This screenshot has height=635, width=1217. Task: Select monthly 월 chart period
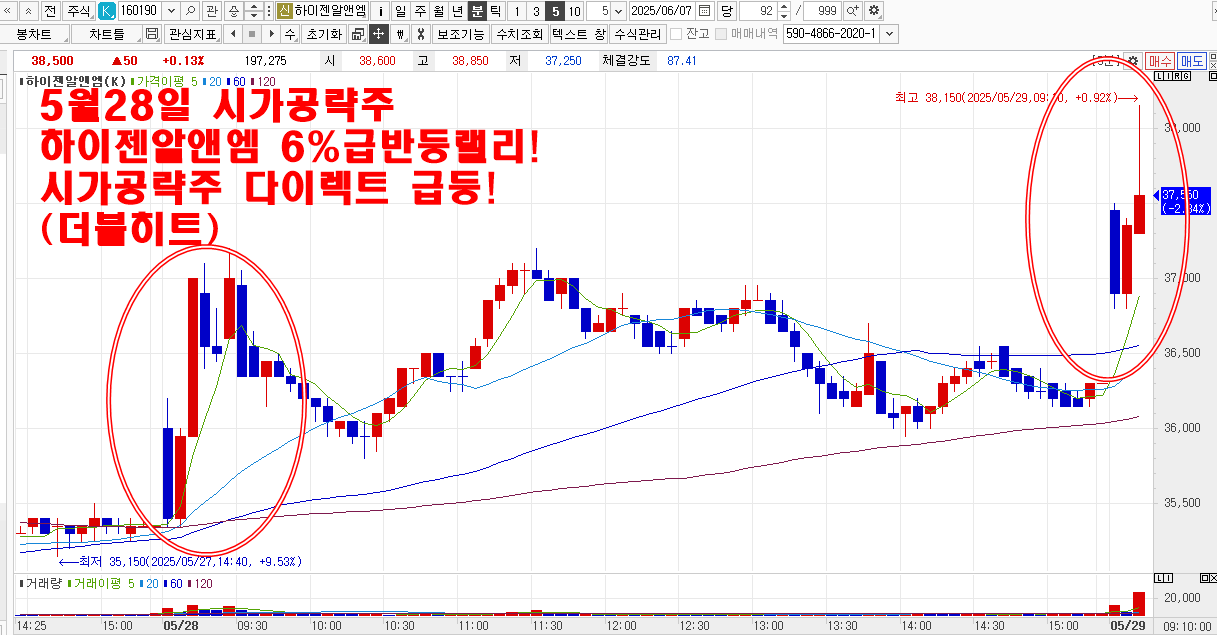[438, 11]
